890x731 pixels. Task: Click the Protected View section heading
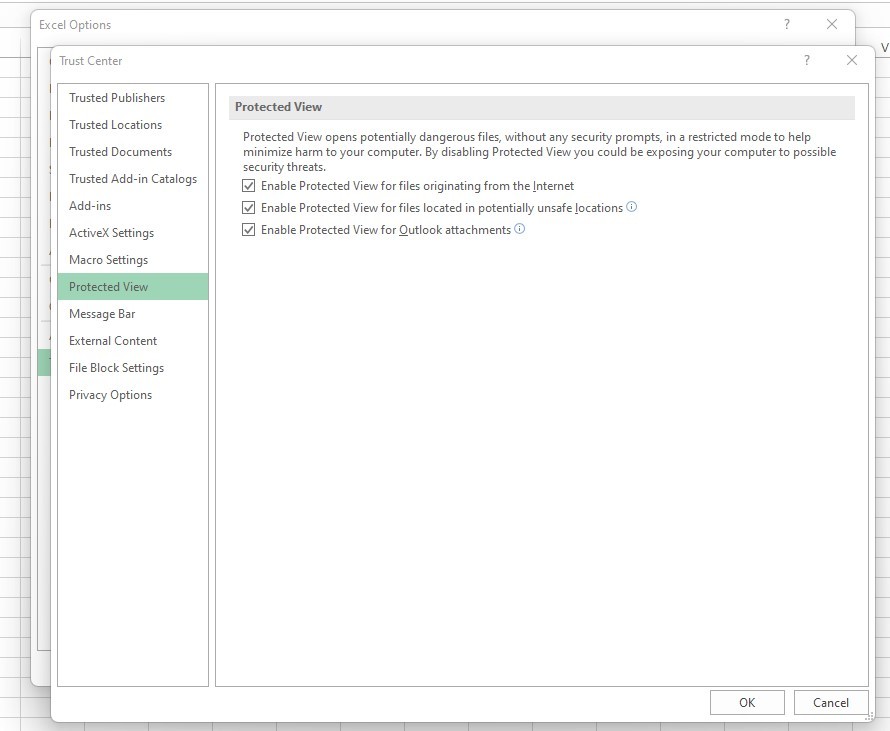(279, 107)
